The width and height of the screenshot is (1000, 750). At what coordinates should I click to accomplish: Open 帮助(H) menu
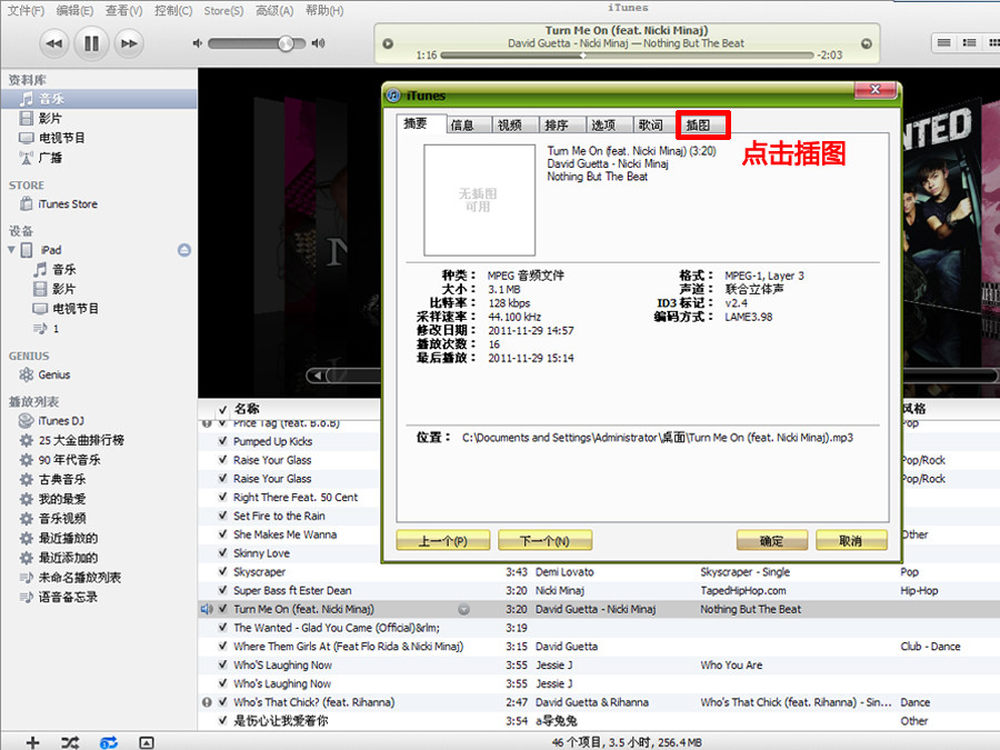point(324,10)
